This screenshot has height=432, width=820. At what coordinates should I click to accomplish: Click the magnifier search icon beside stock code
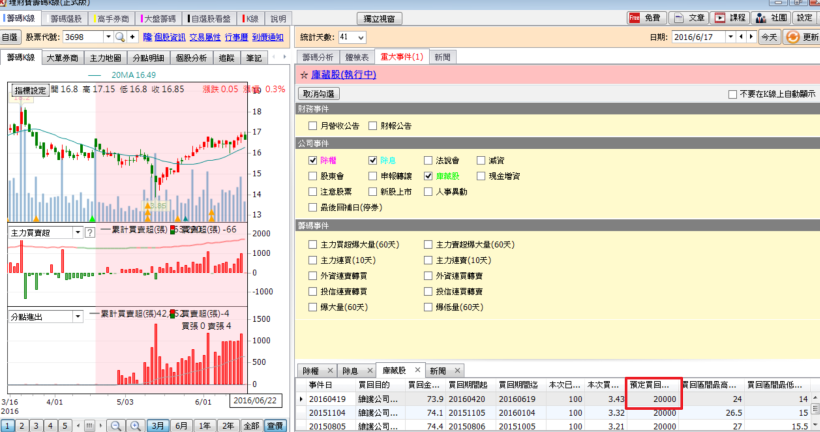pyautogui.click(x=119, y=37)
